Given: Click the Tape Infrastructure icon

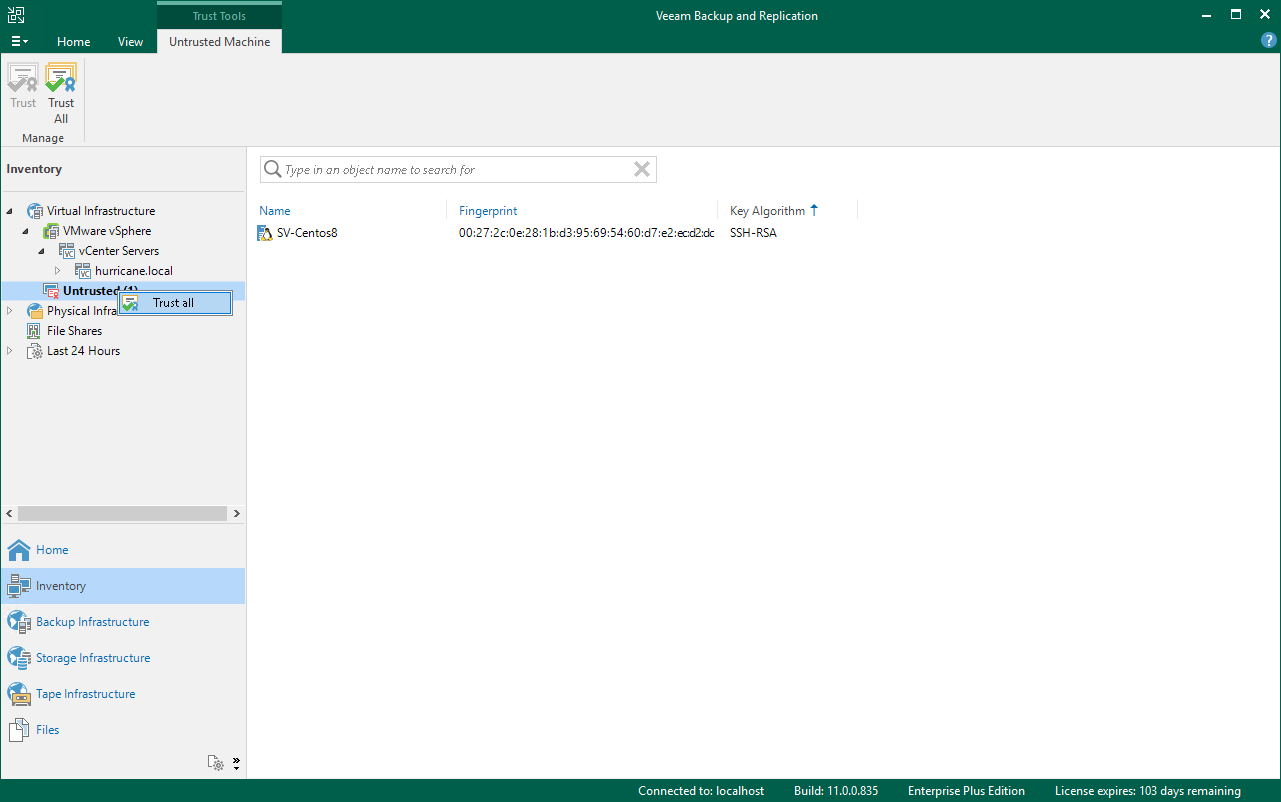Looking at the screenshot, I should click(x=19, y=694).
